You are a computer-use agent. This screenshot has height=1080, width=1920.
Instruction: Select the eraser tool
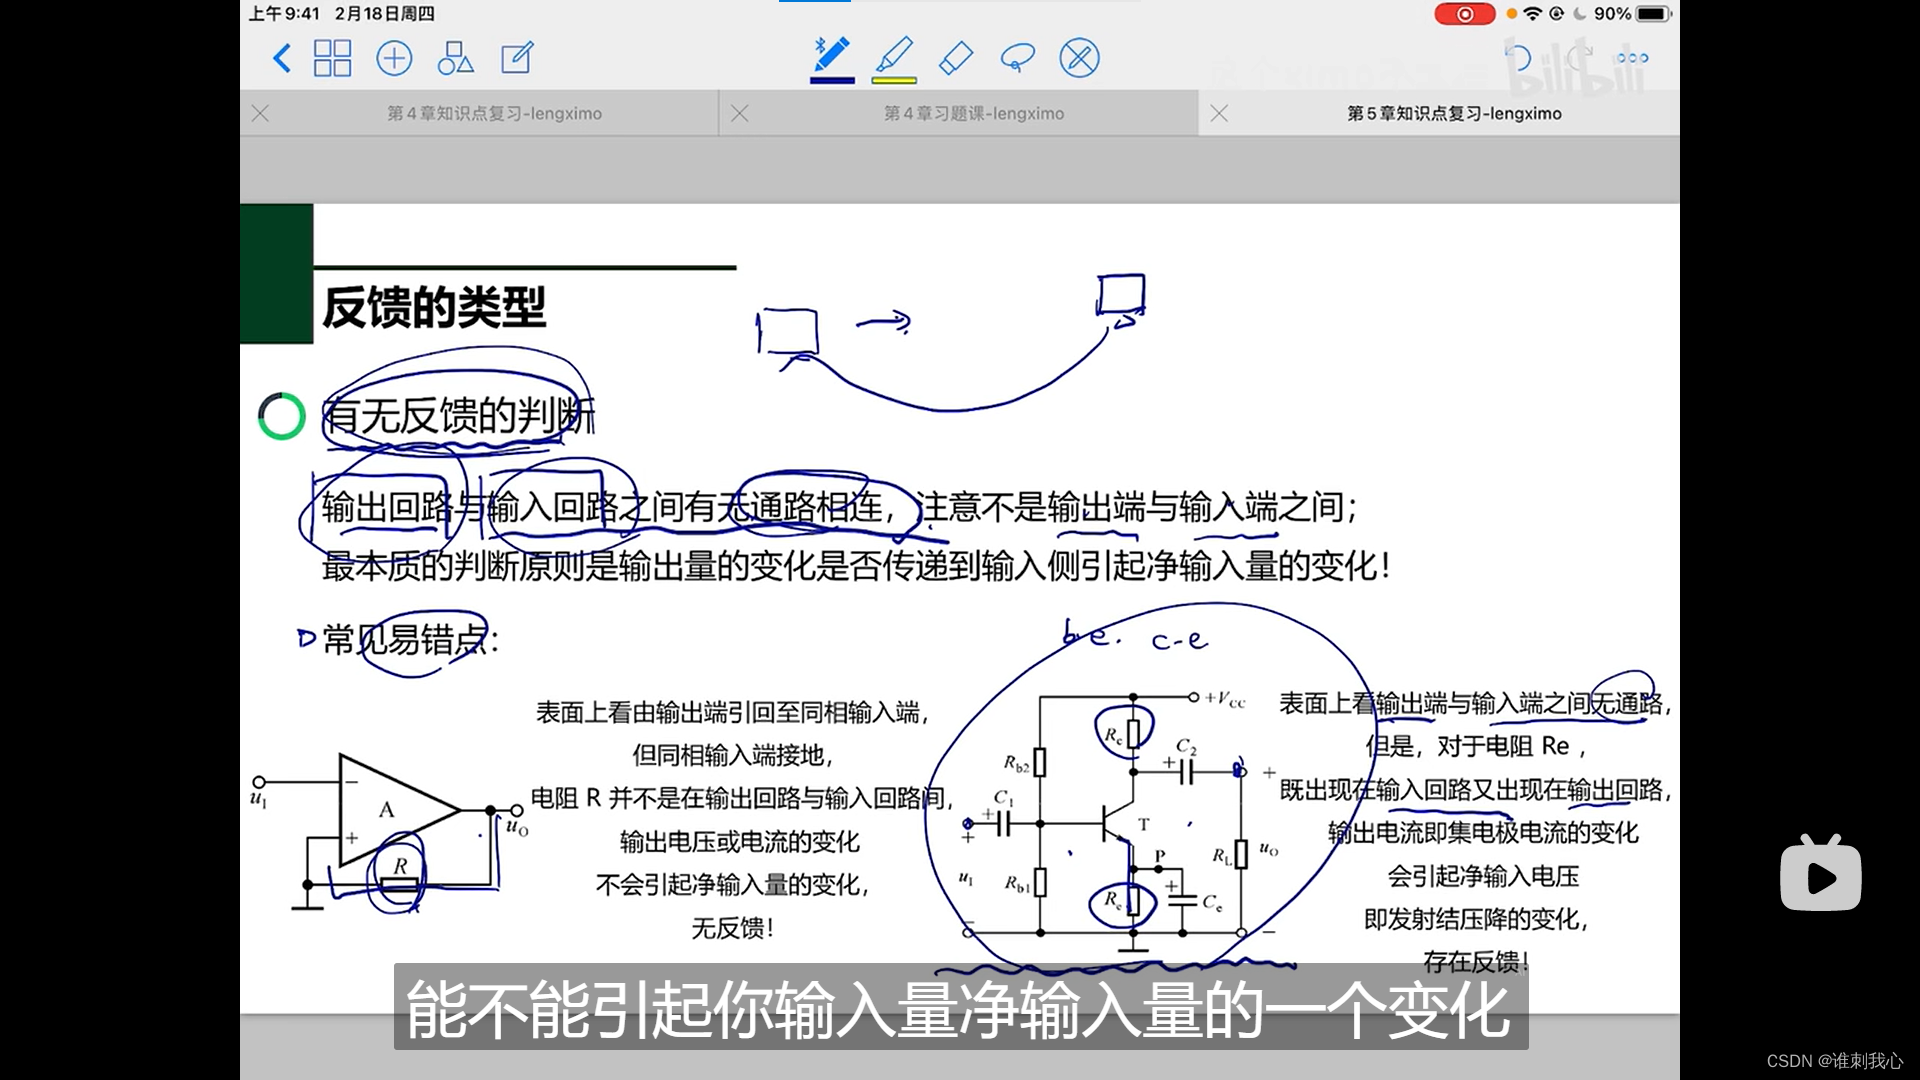click(956, 58)
